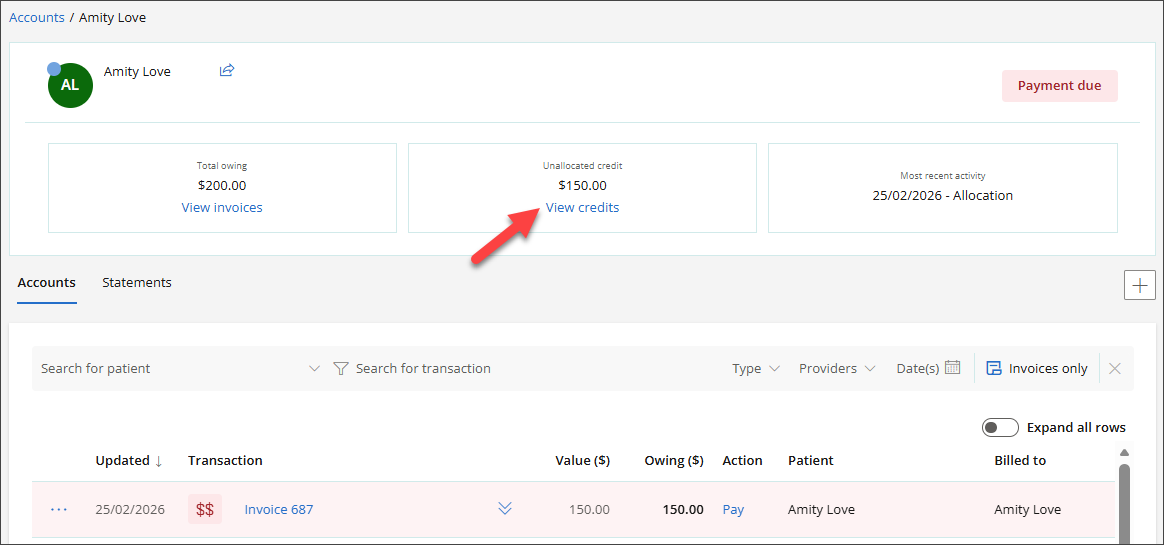Viewport: 1164px width, 545px height.
Task: Expand the Search for patient dropdown
Action: click(x=314, y=368)
